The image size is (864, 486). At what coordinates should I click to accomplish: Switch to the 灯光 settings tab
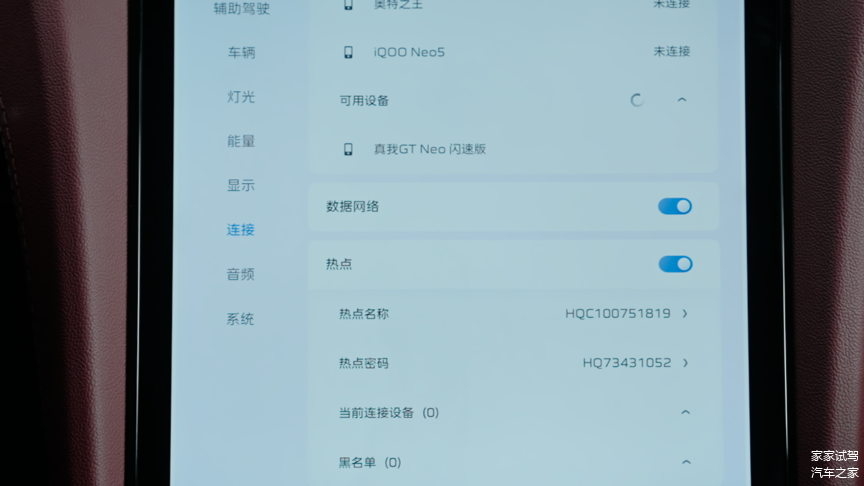point(240,97)
